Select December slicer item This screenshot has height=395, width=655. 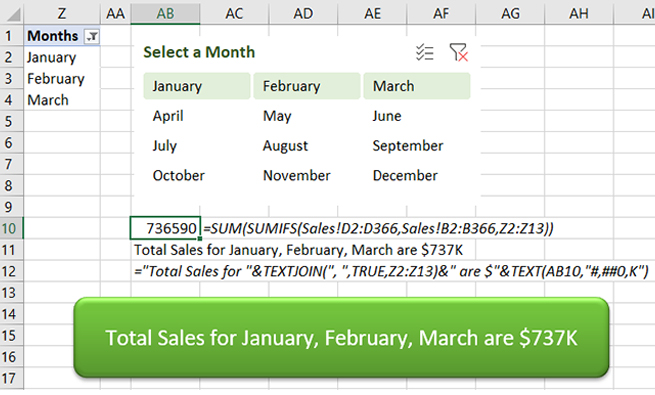[417, 175]
